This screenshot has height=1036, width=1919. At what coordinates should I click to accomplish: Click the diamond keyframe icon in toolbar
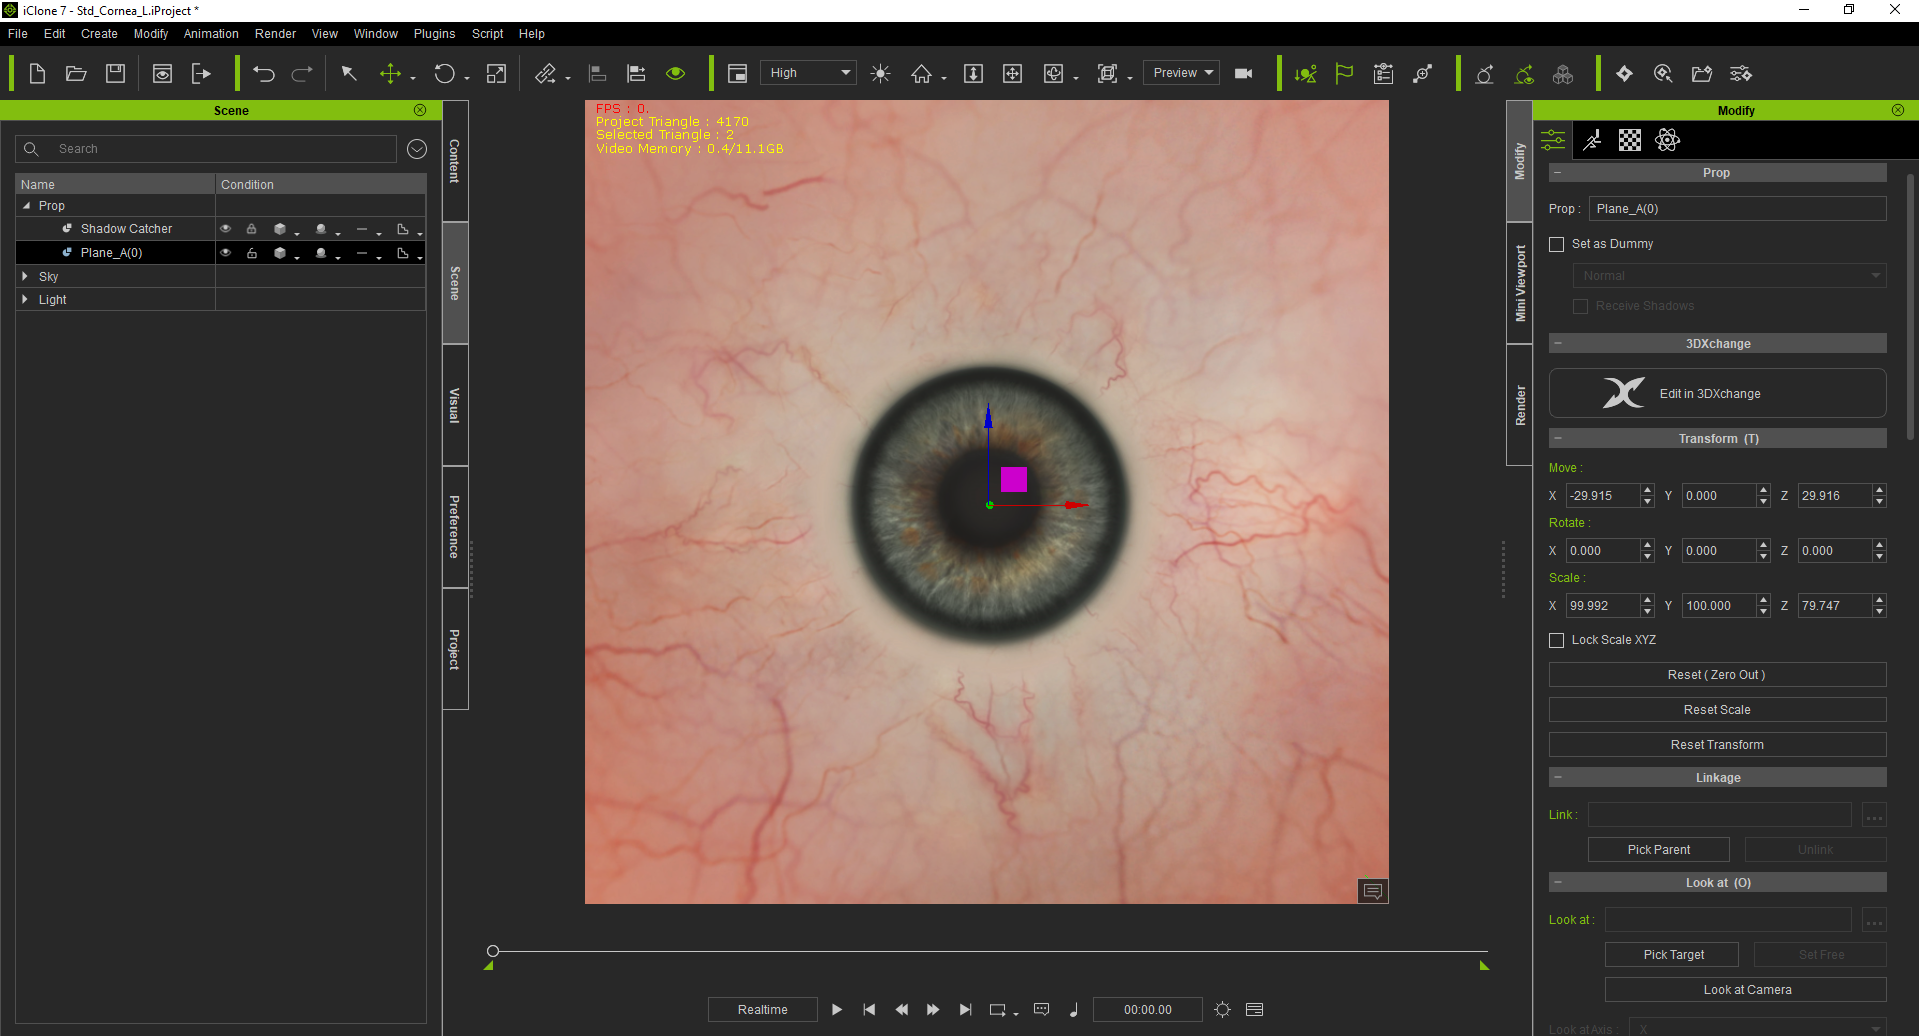[1624, 73]
